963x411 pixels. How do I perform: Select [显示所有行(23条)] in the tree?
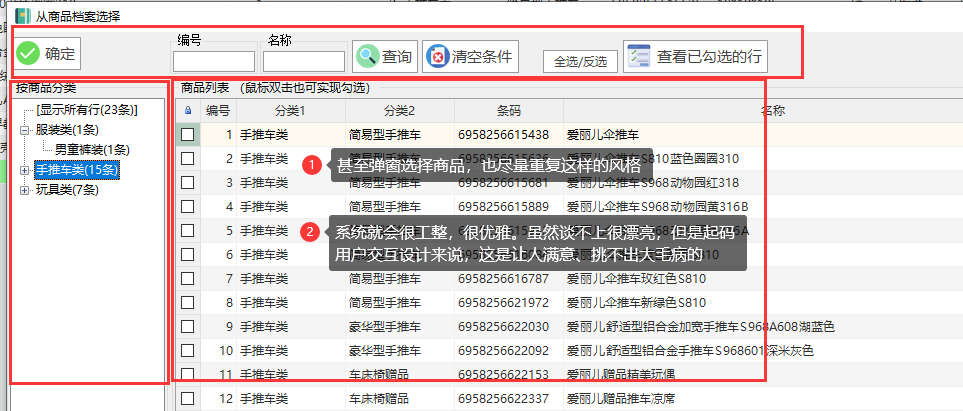point(87,110)
